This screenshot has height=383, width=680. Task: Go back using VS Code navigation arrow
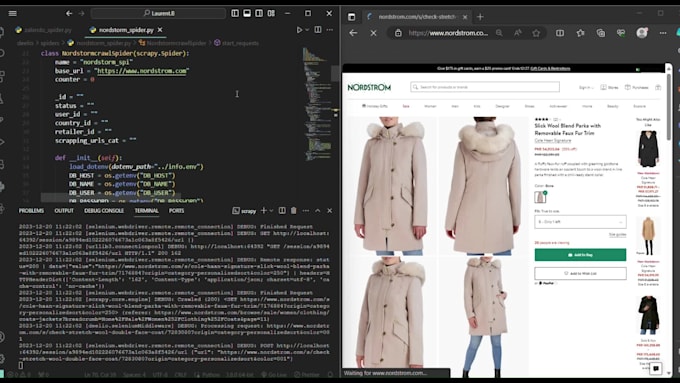pyautogui.click(x=69, y=13)
